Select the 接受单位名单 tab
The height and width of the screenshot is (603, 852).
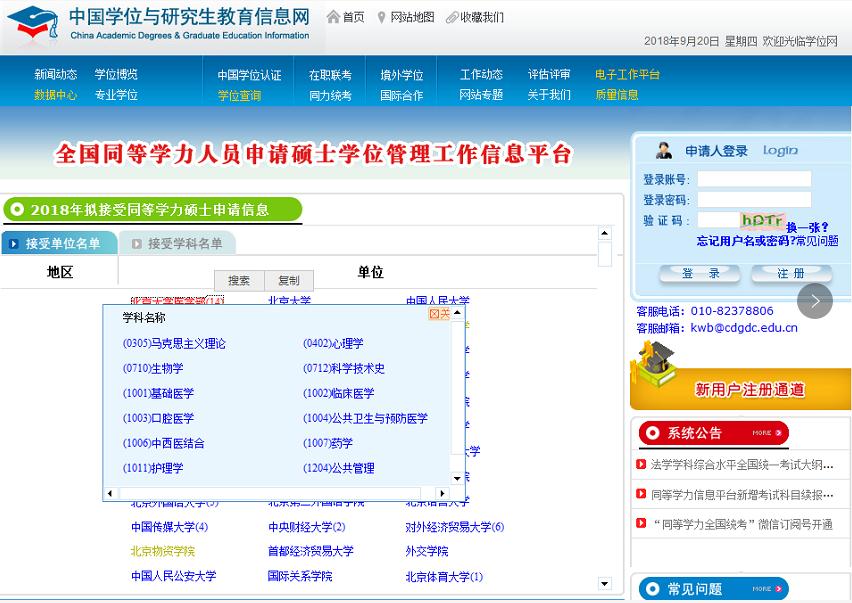(x=59, y=243)
